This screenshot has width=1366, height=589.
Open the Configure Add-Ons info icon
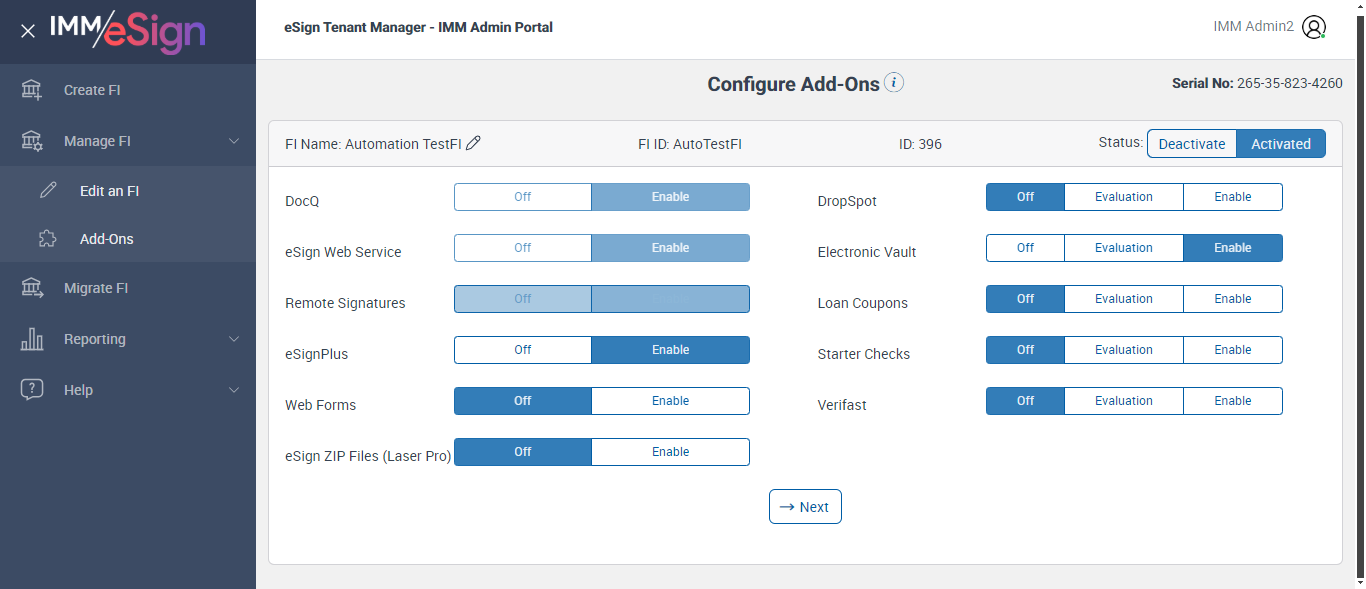pos(894,83)
